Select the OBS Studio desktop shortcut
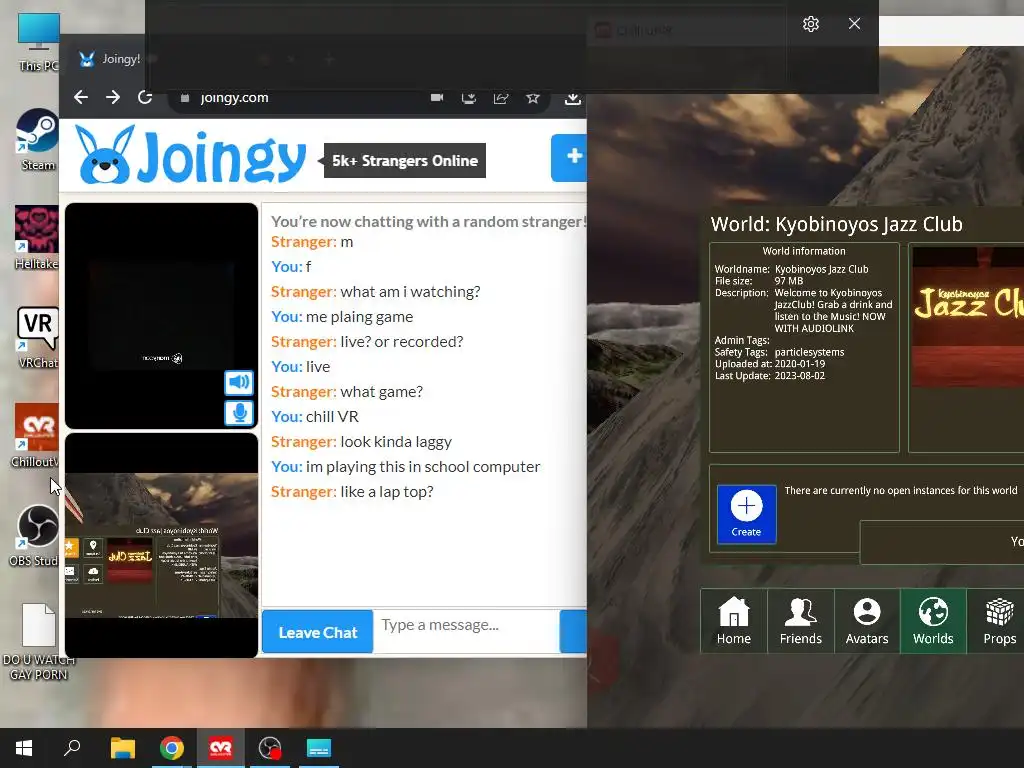The width and height of the screenshot is (1024, 768). pyautogui.click(x=37, y=536)
